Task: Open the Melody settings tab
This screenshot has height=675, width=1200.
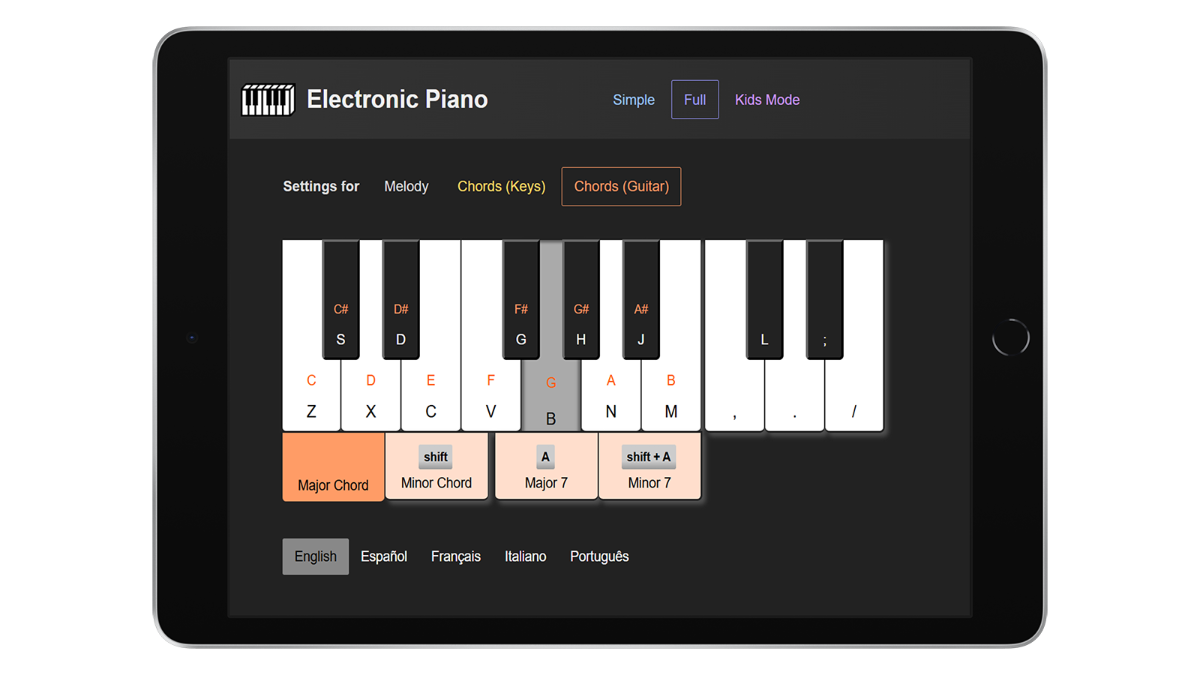Action: tap(406, 186)
